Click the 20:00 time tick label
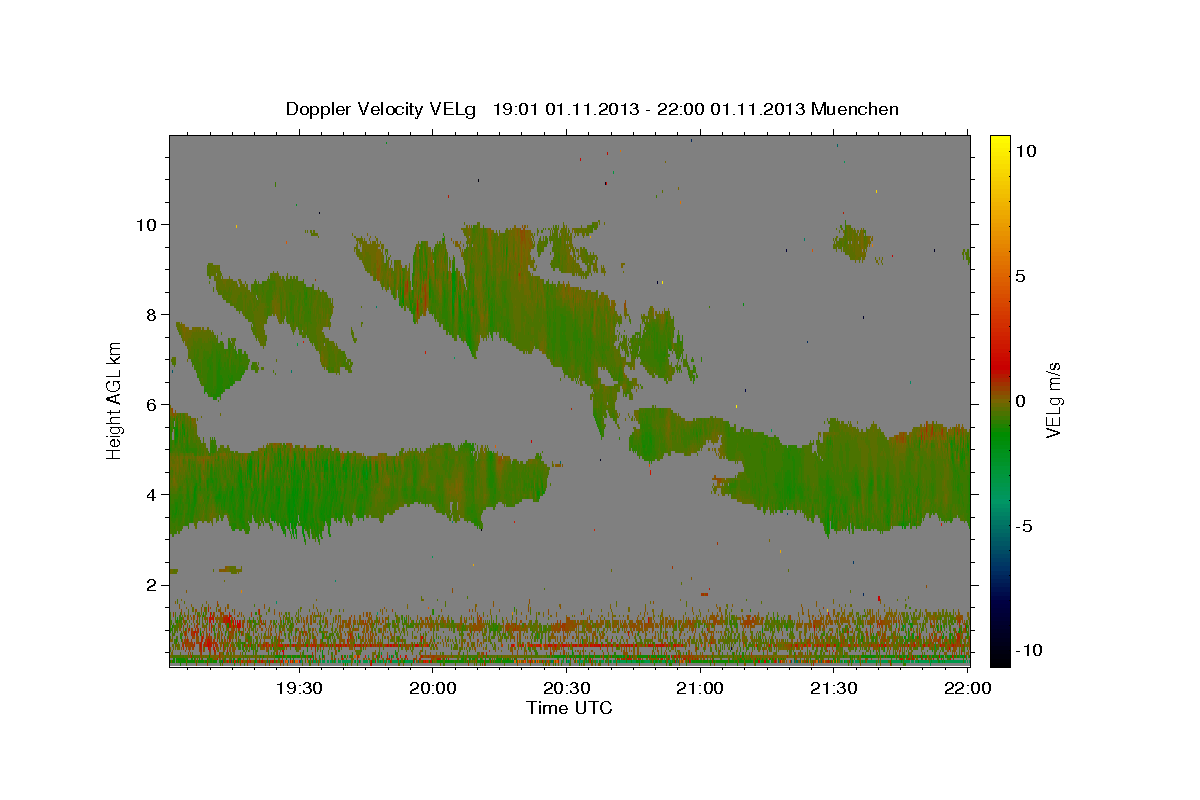Screen dimensions: 1200x800 (x=433, y=688)
